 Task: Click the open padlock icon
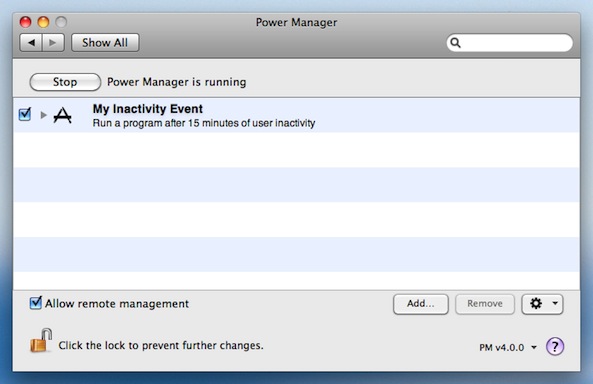(x=41, y=340)
